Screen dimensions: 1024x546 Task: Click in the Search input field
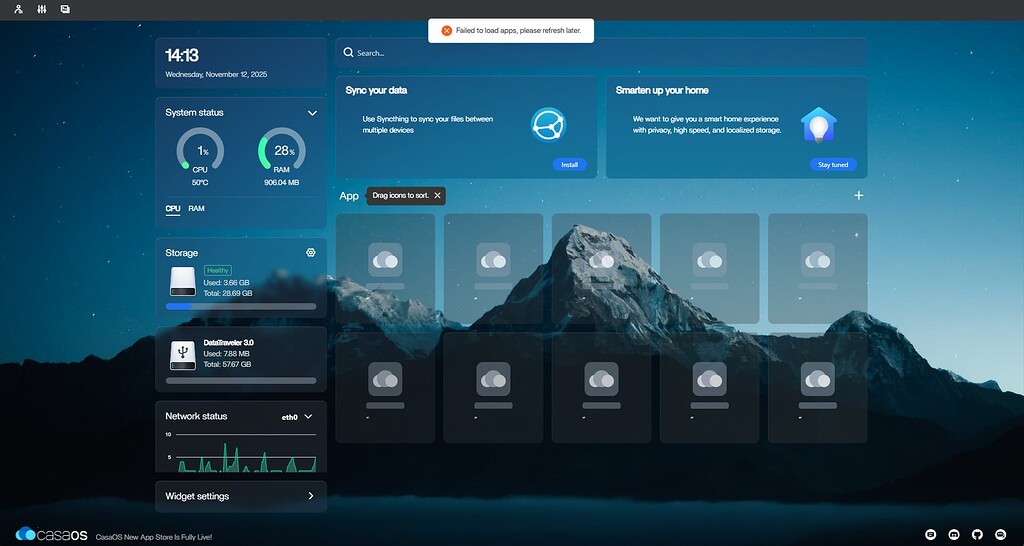[600, 53]
